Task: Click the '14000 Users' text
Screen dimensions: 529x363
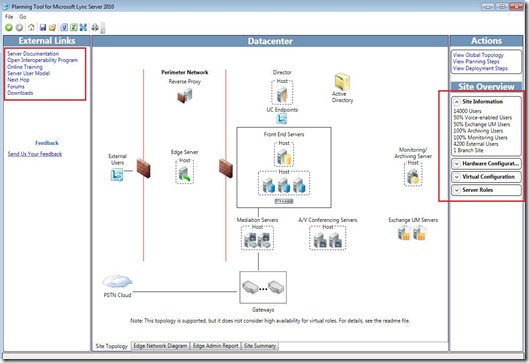Action: [467, 111]
